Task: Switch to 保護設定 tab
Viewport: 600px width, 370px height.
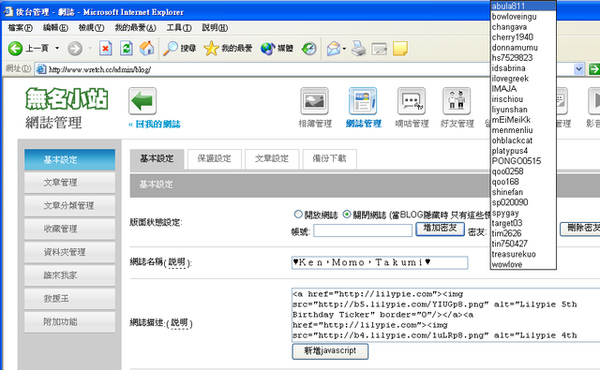Action: [214, 159]
